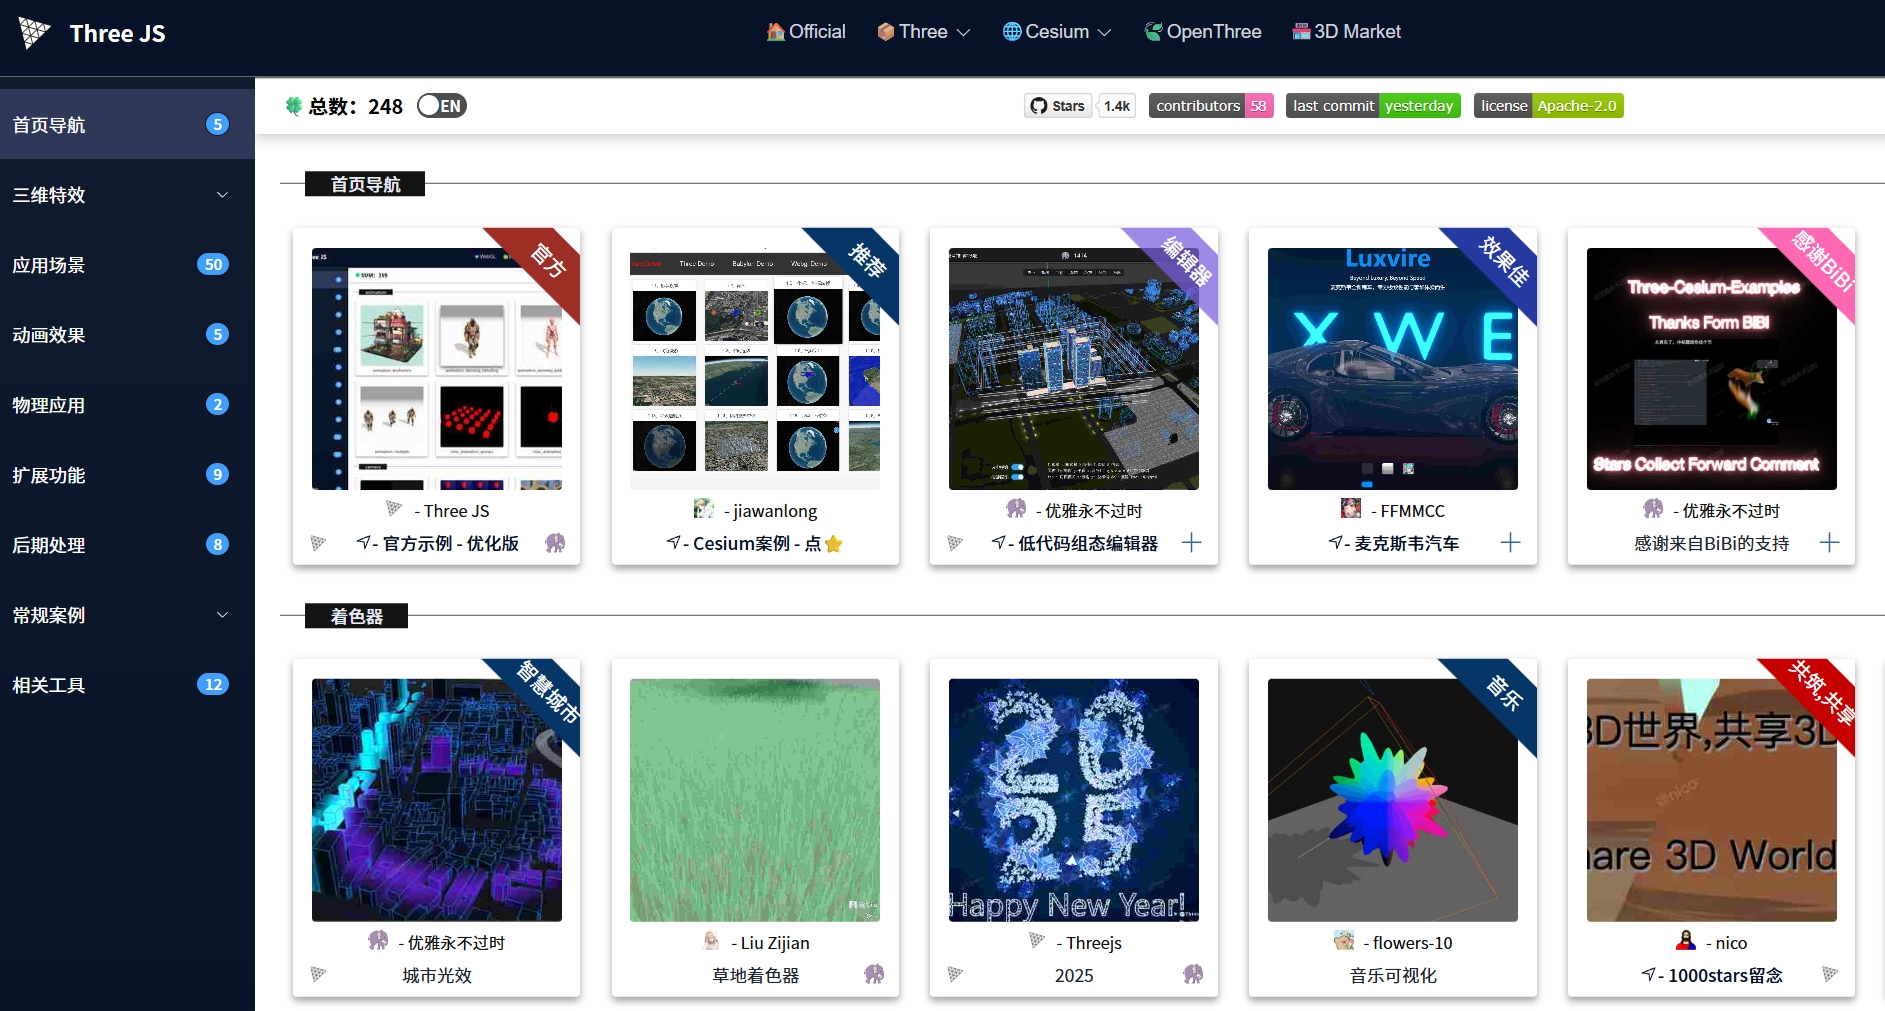Click the Three JS author icon on first card
The width and height of the screenshot is (1885, 1011).
pyautogui.click(x=394, y=509)
